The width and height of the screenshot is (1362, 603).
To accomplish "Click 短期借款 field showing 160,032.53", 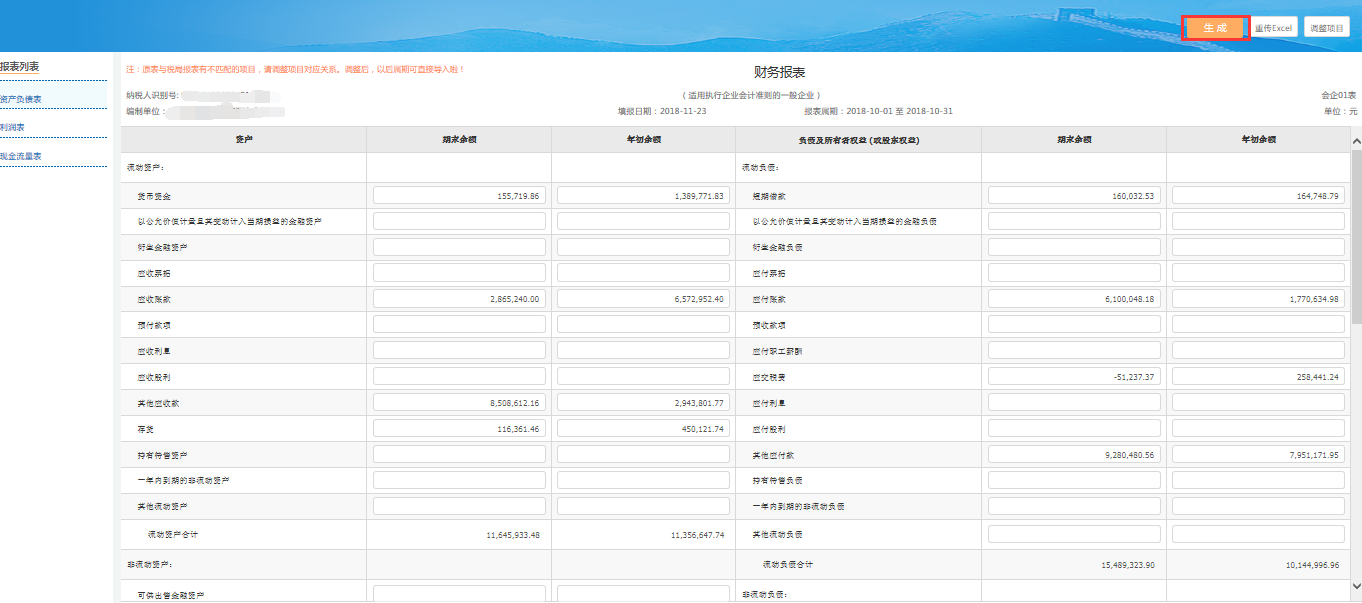I will [1074, 196].
